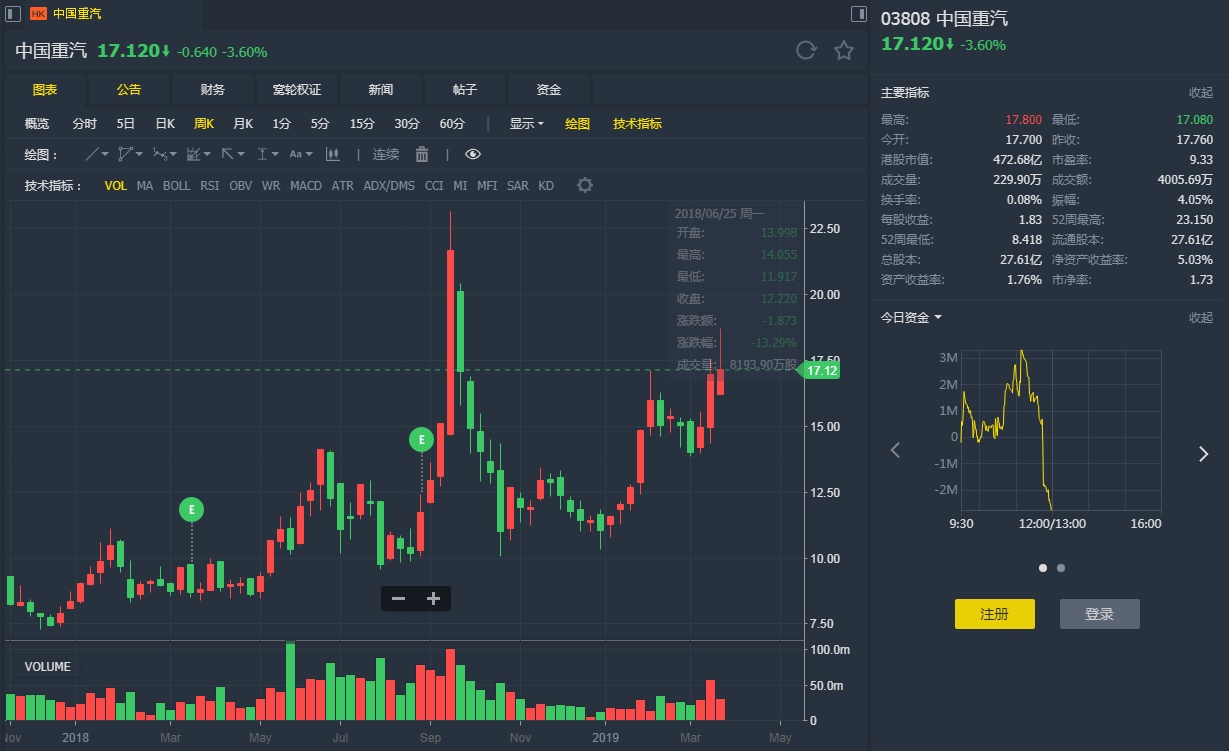
Task: Refresh the stock quote data
Action: click(x=806, y=51)
